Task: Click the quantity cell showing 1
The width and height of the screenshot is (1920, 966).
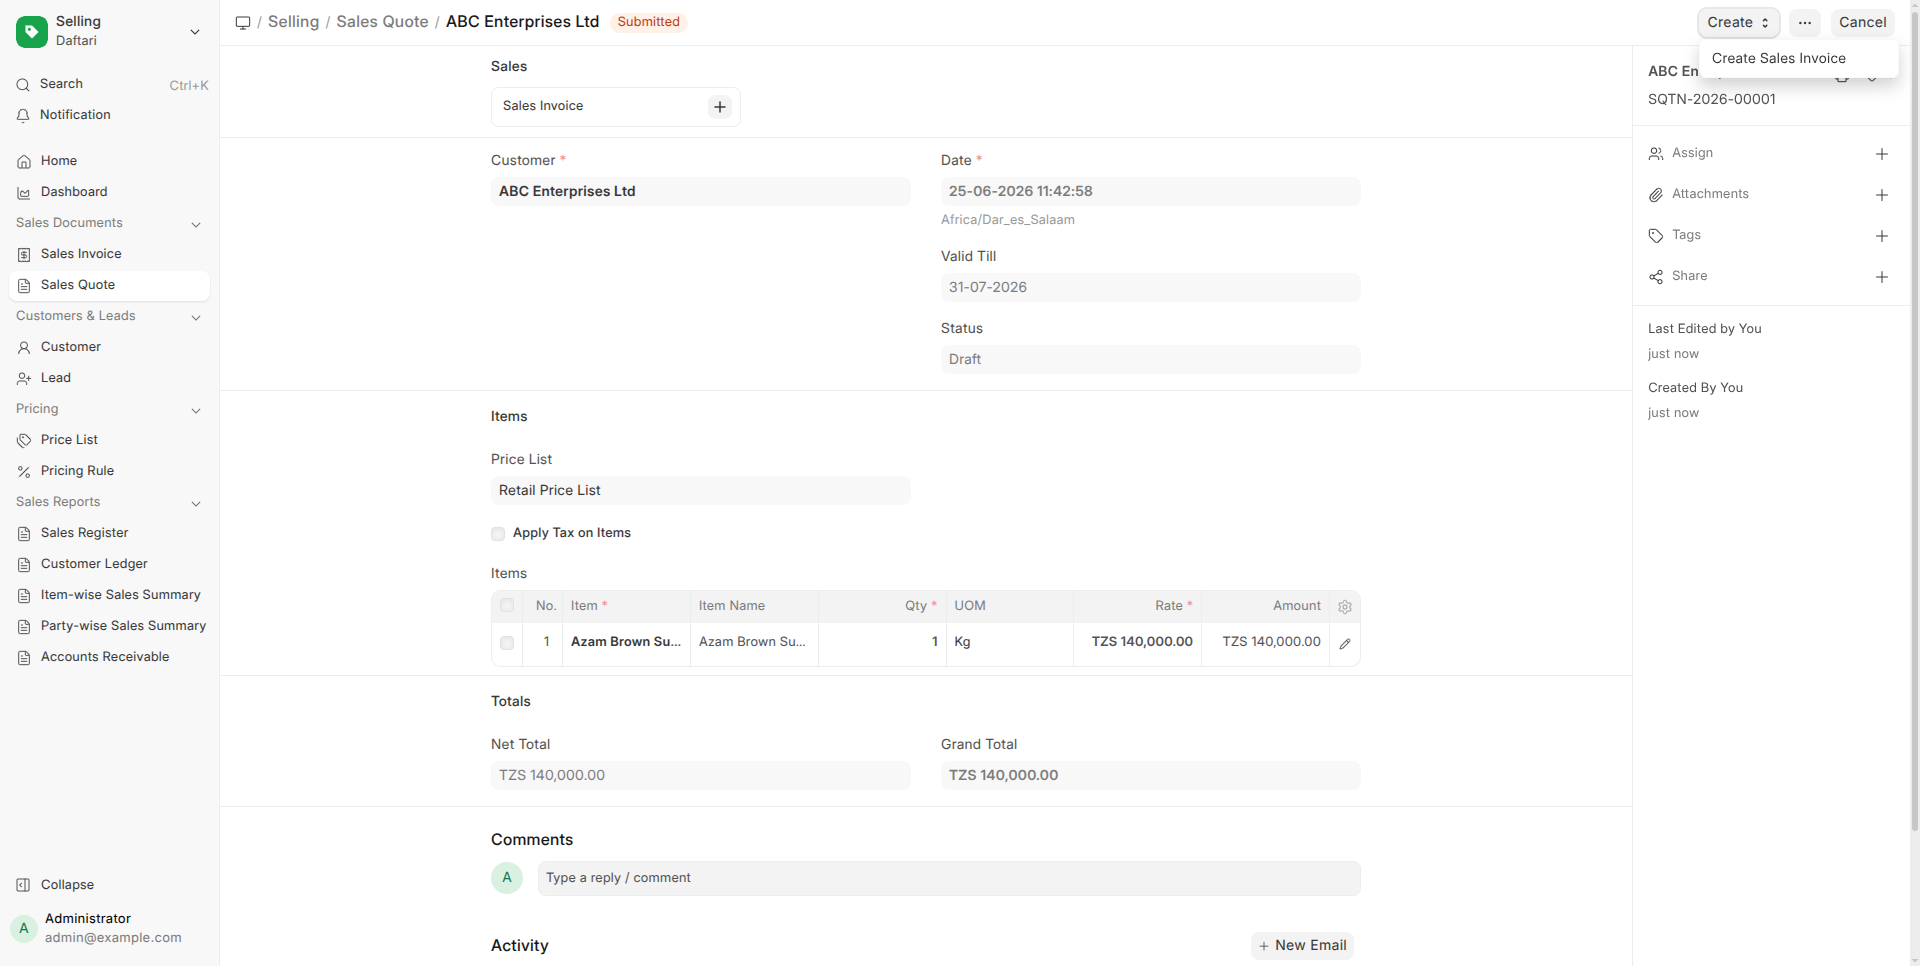Action: pyautogui.click(x=882, y=642)
